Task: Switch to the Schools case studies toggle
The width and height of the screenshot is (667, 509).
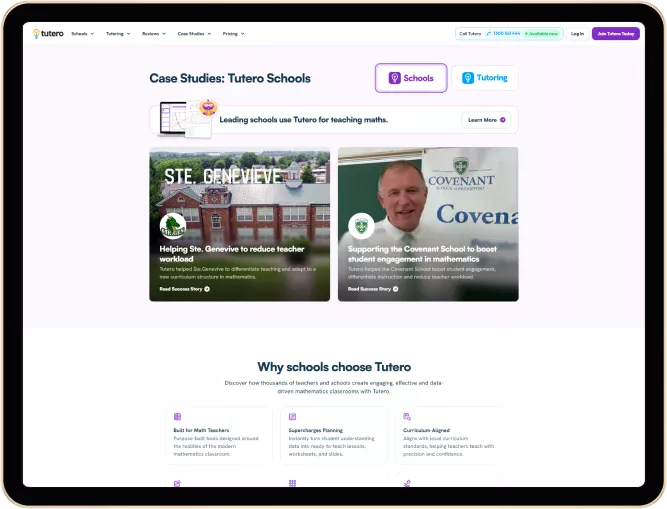Action: coord(411,78)
